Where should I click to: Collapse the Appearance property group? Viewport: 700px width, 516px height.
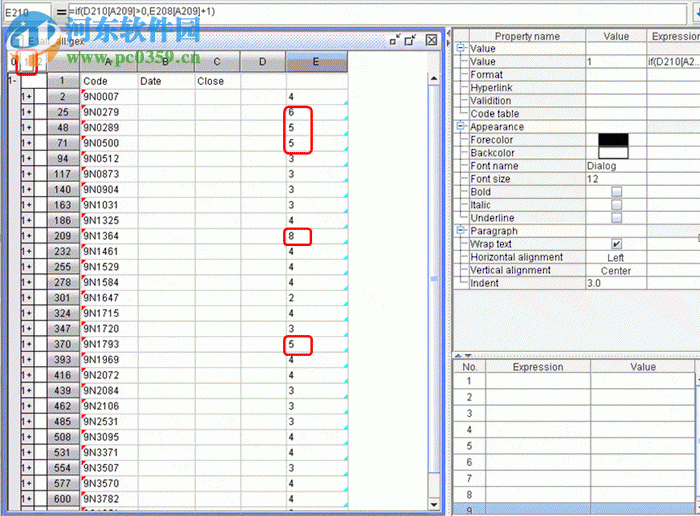coord(461,126)
